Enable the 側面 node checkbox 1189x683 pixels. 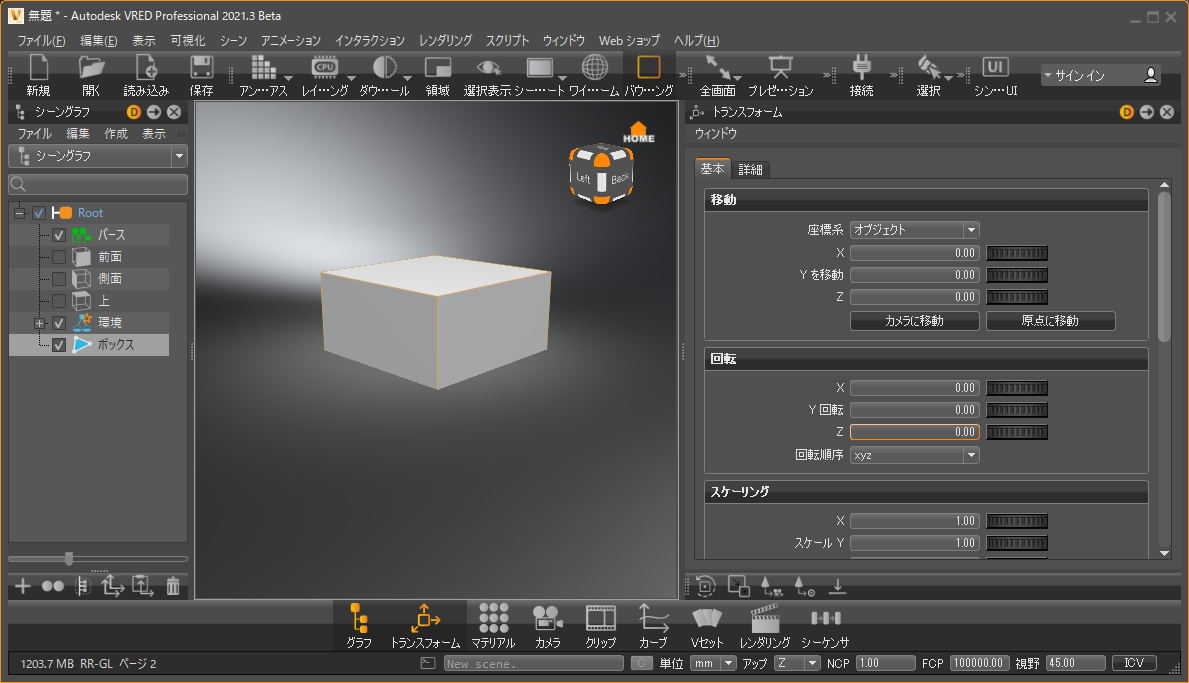[x=59, y=279]
